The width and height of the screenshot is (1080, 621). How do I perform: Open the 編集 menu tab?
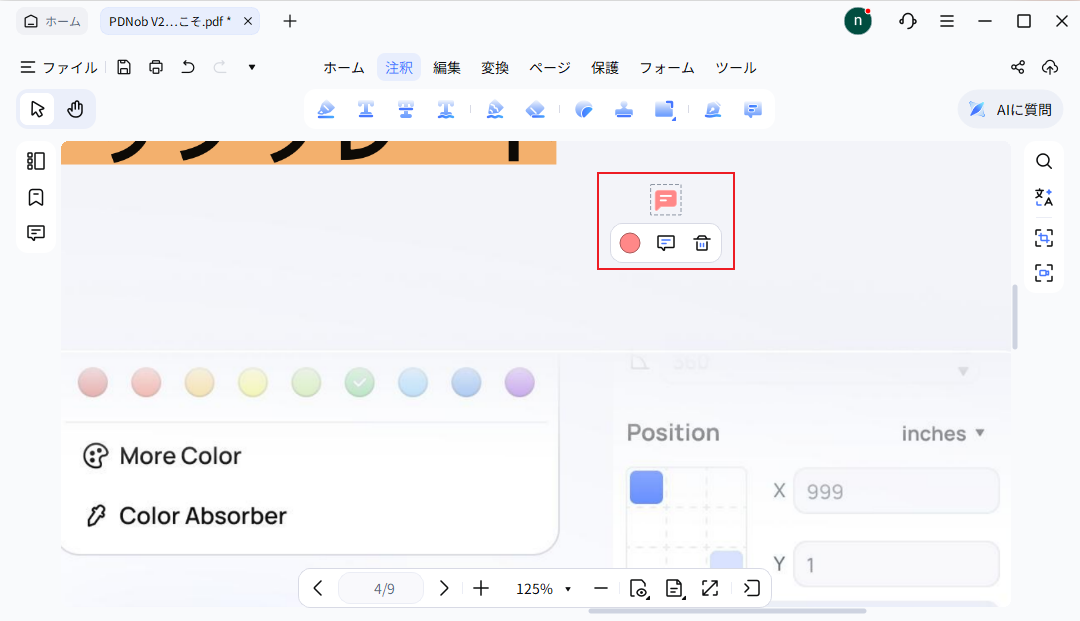(447, 68)
